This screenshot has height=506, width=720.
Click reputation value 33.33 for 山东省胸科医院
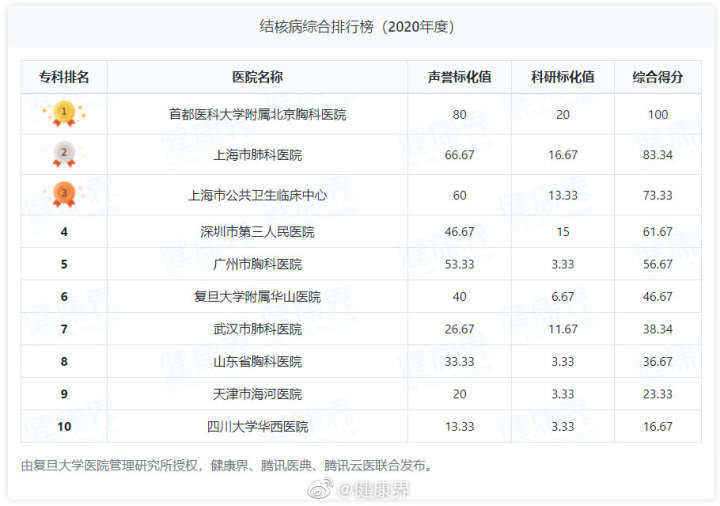[x=459, y=361]
